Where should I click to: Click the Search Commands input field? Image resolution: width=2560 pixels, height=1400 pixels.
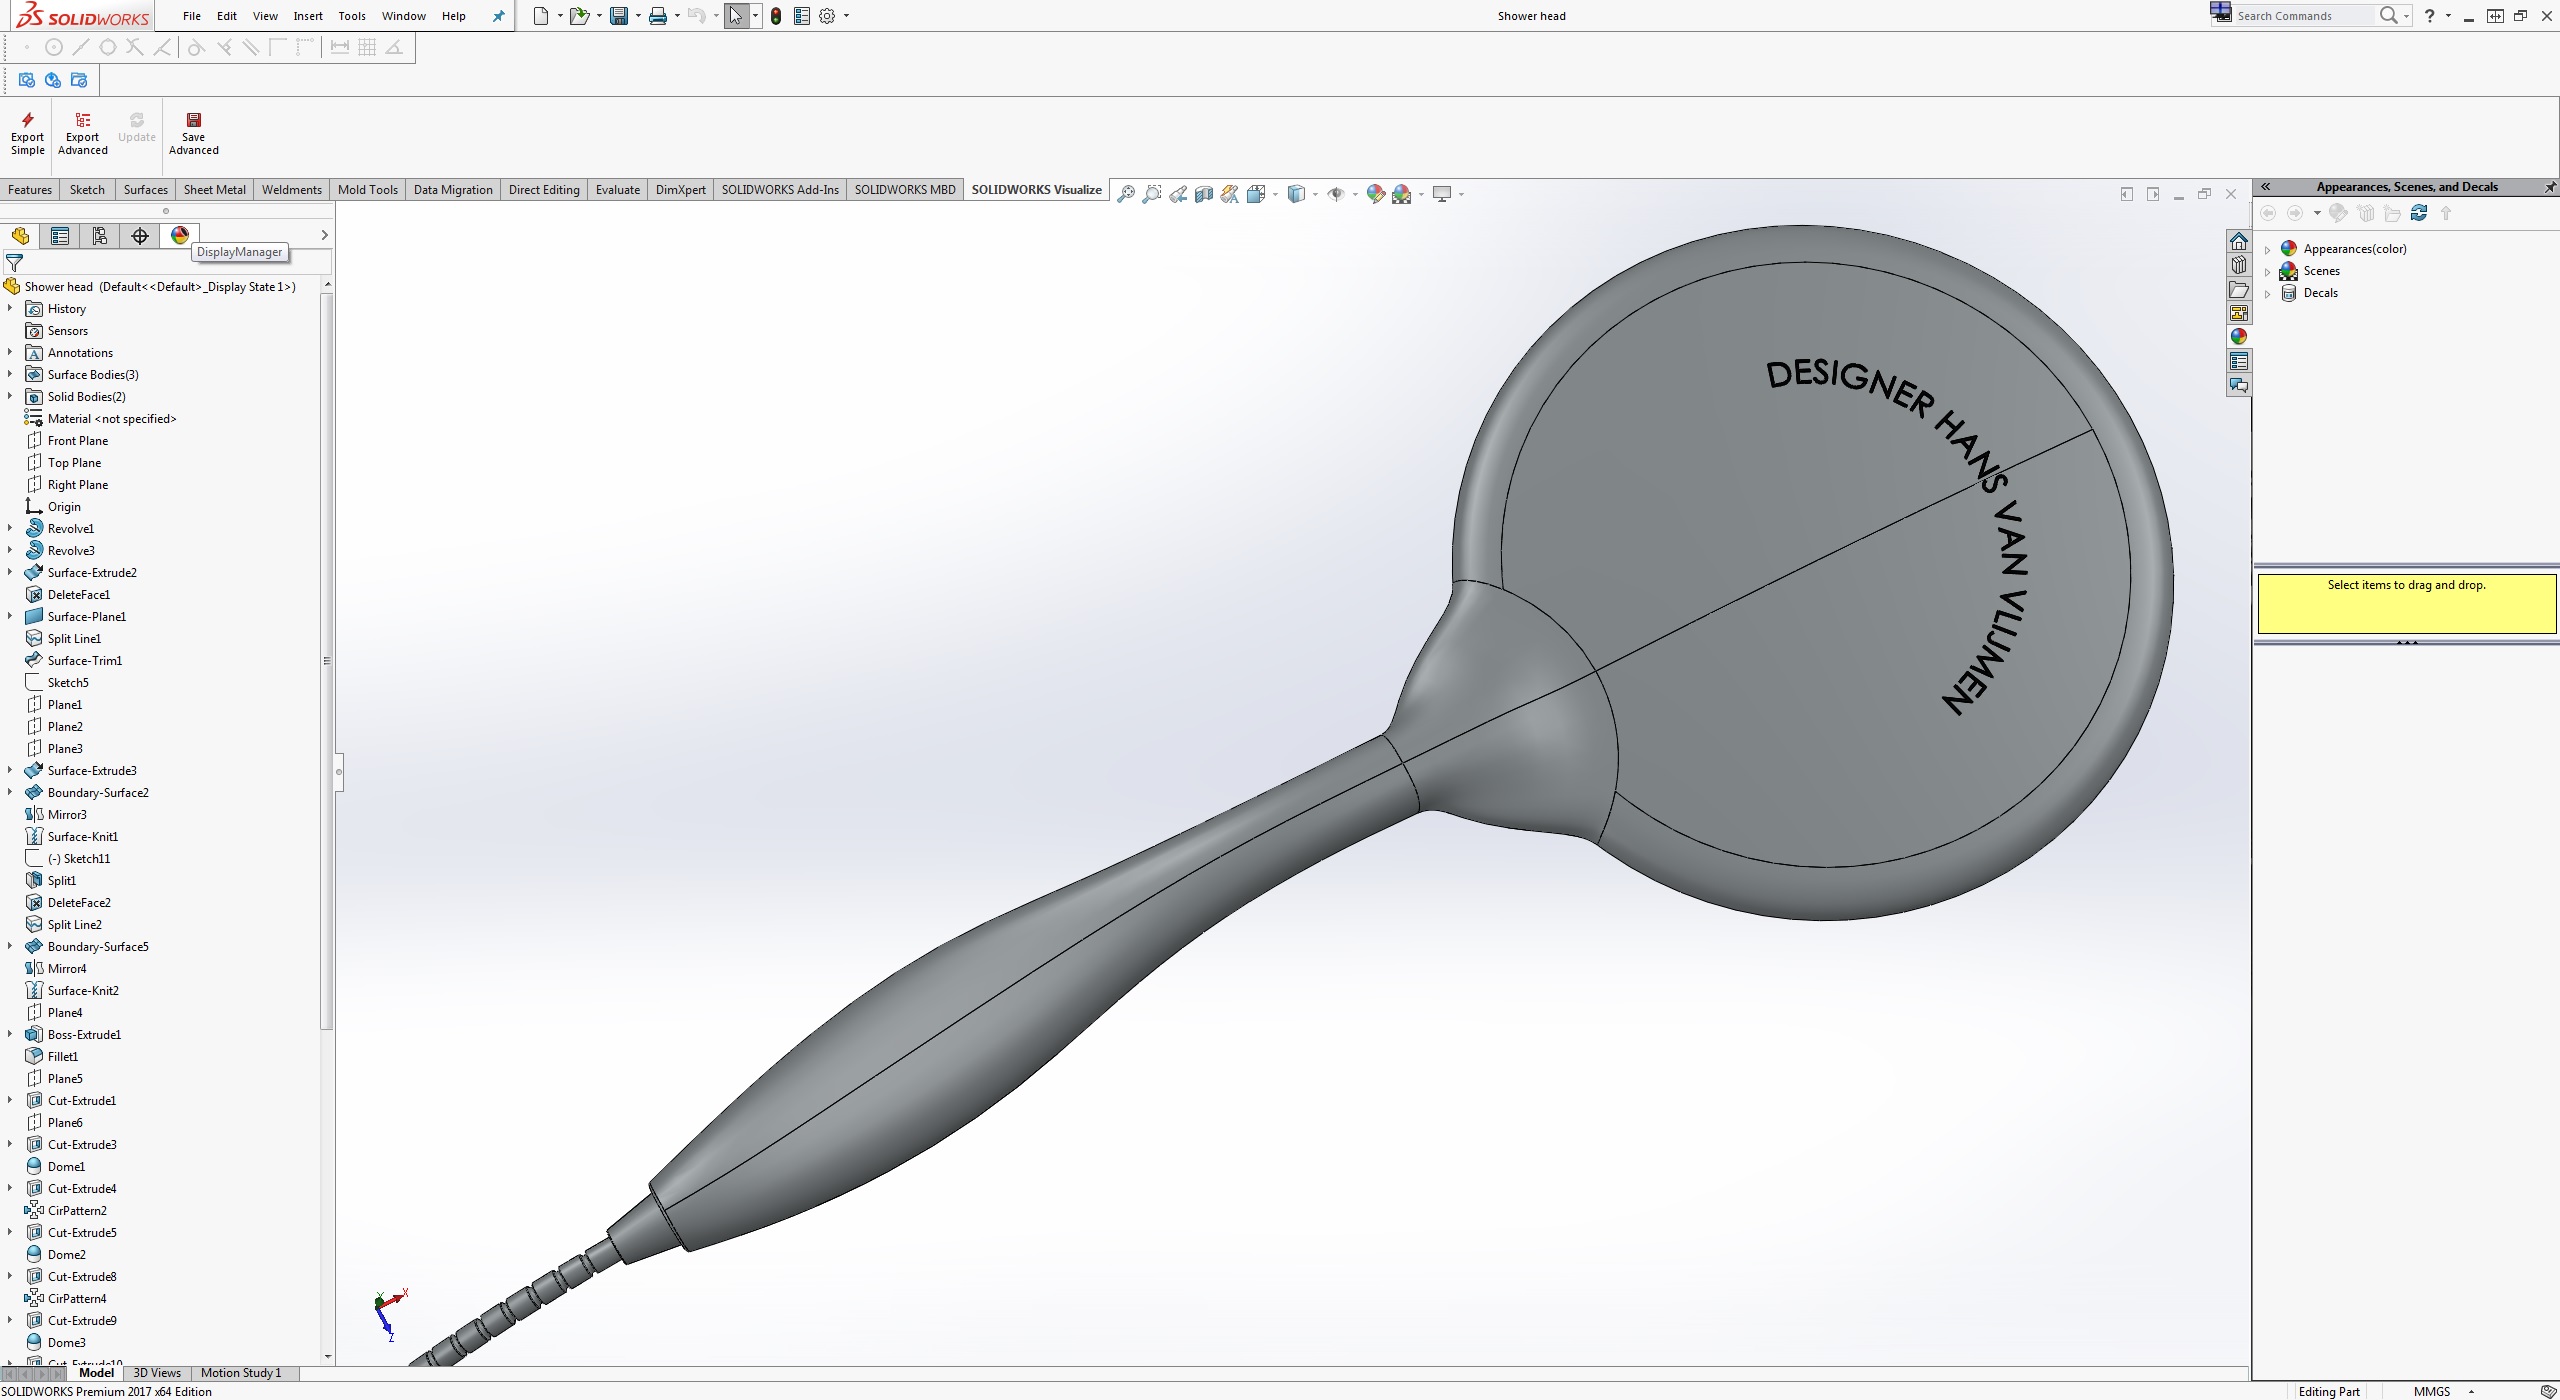tap(2302, 16)
